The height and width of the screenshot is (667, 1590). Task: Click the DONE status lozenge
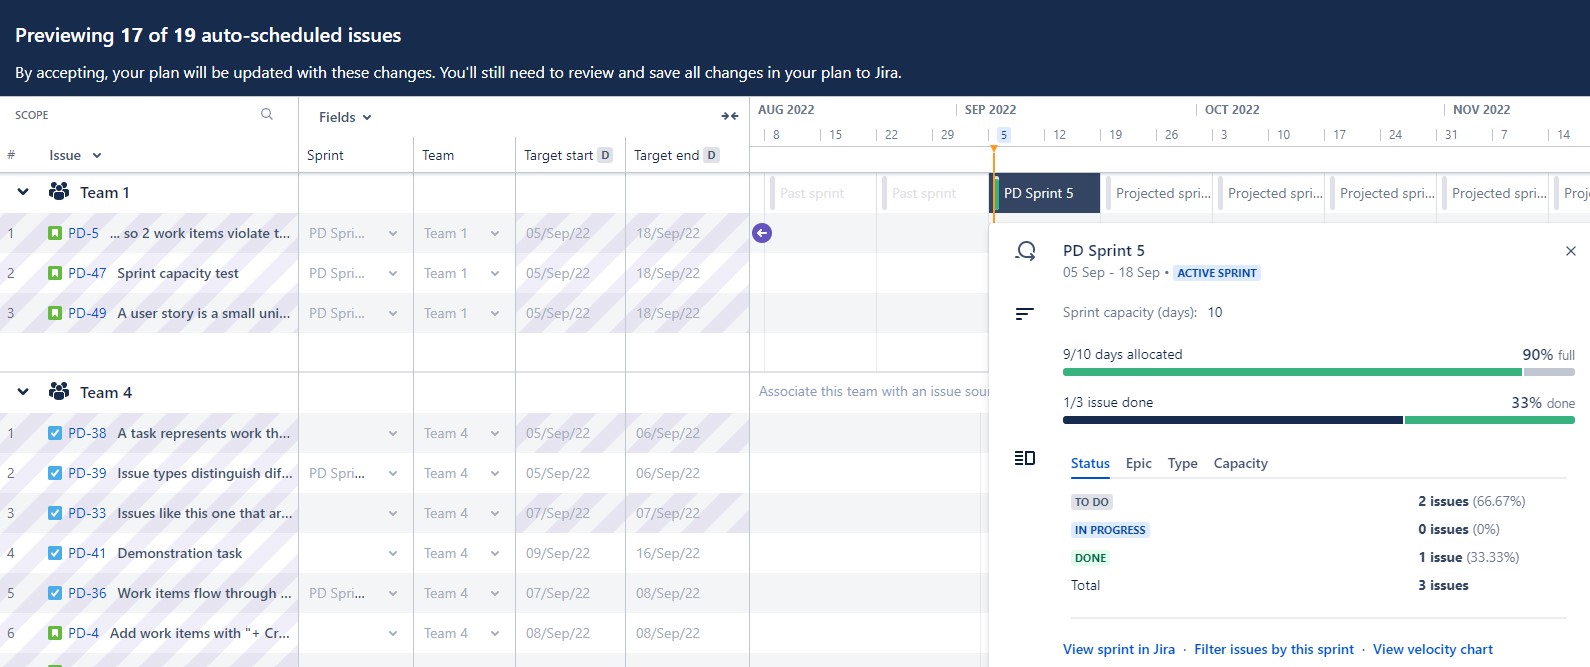coord(1090,558)
